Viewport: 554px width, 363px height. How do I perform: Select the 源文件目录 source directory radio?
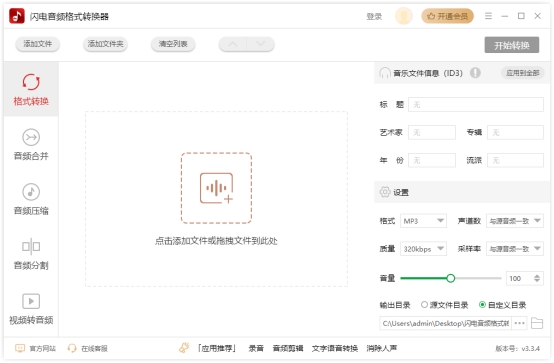click(424, 305)
